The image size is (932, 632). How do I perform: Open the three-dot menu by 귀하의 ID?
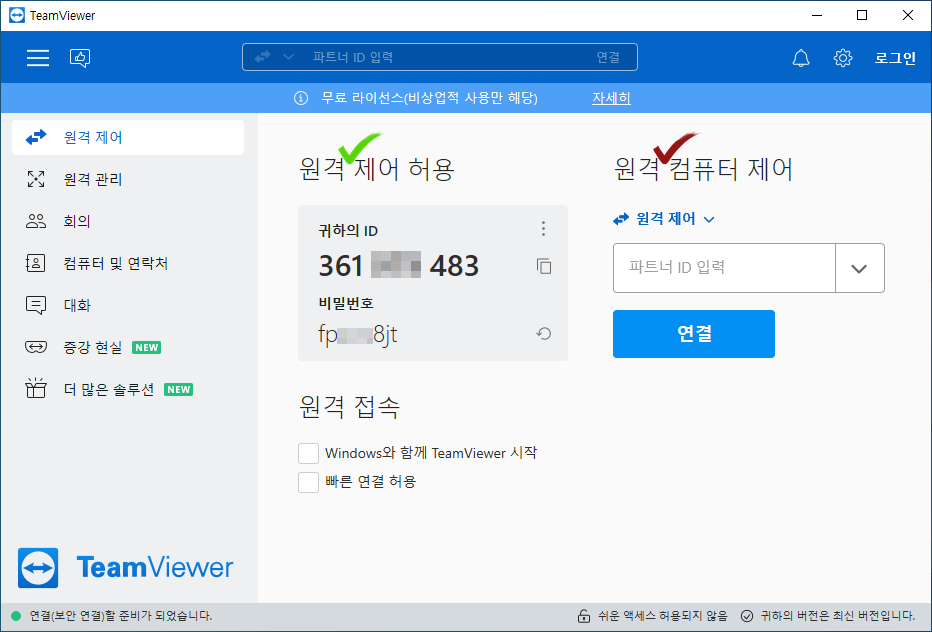click(x=543, y=229)
